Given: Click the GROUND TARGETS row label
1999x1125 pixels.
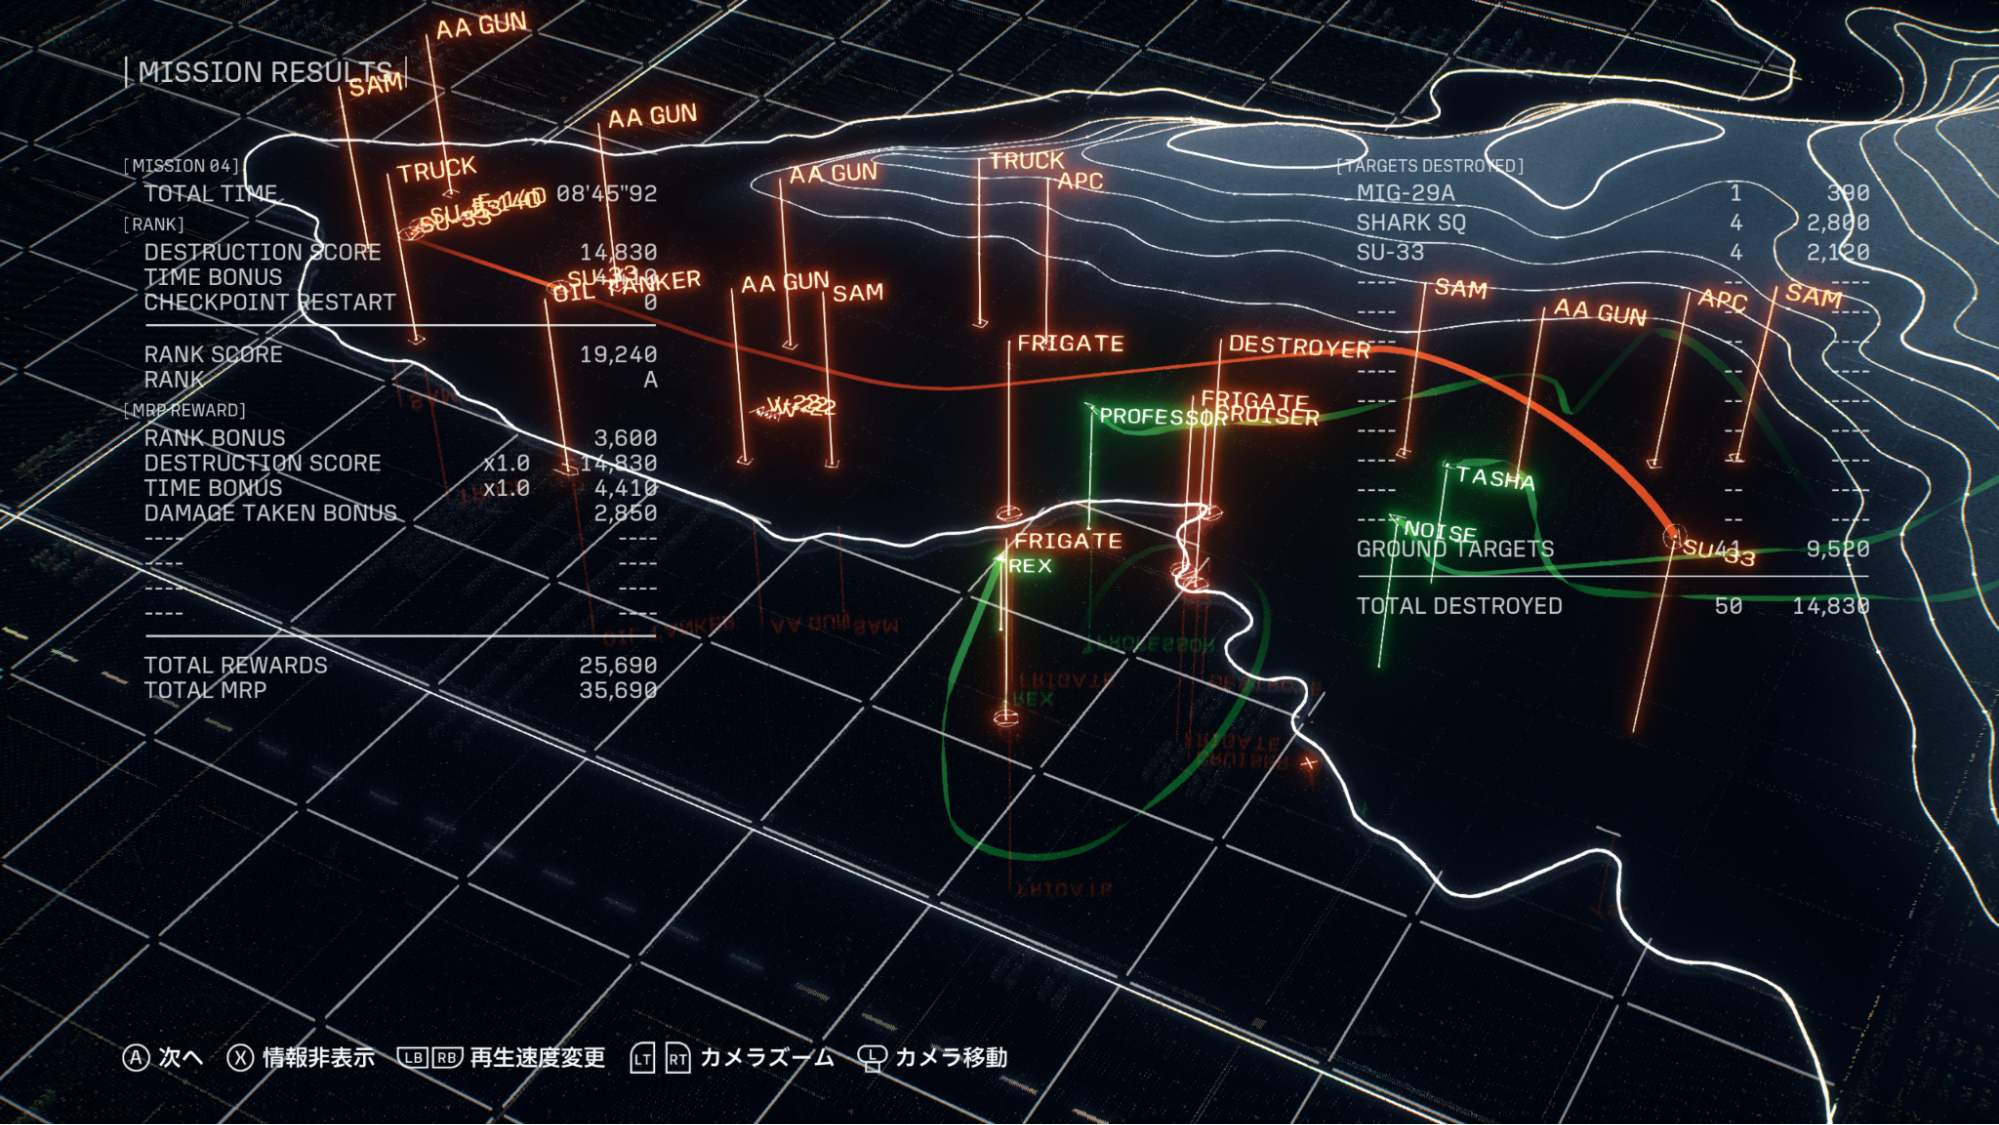Looking at the screenshot, I should (x=1456, y=549).
